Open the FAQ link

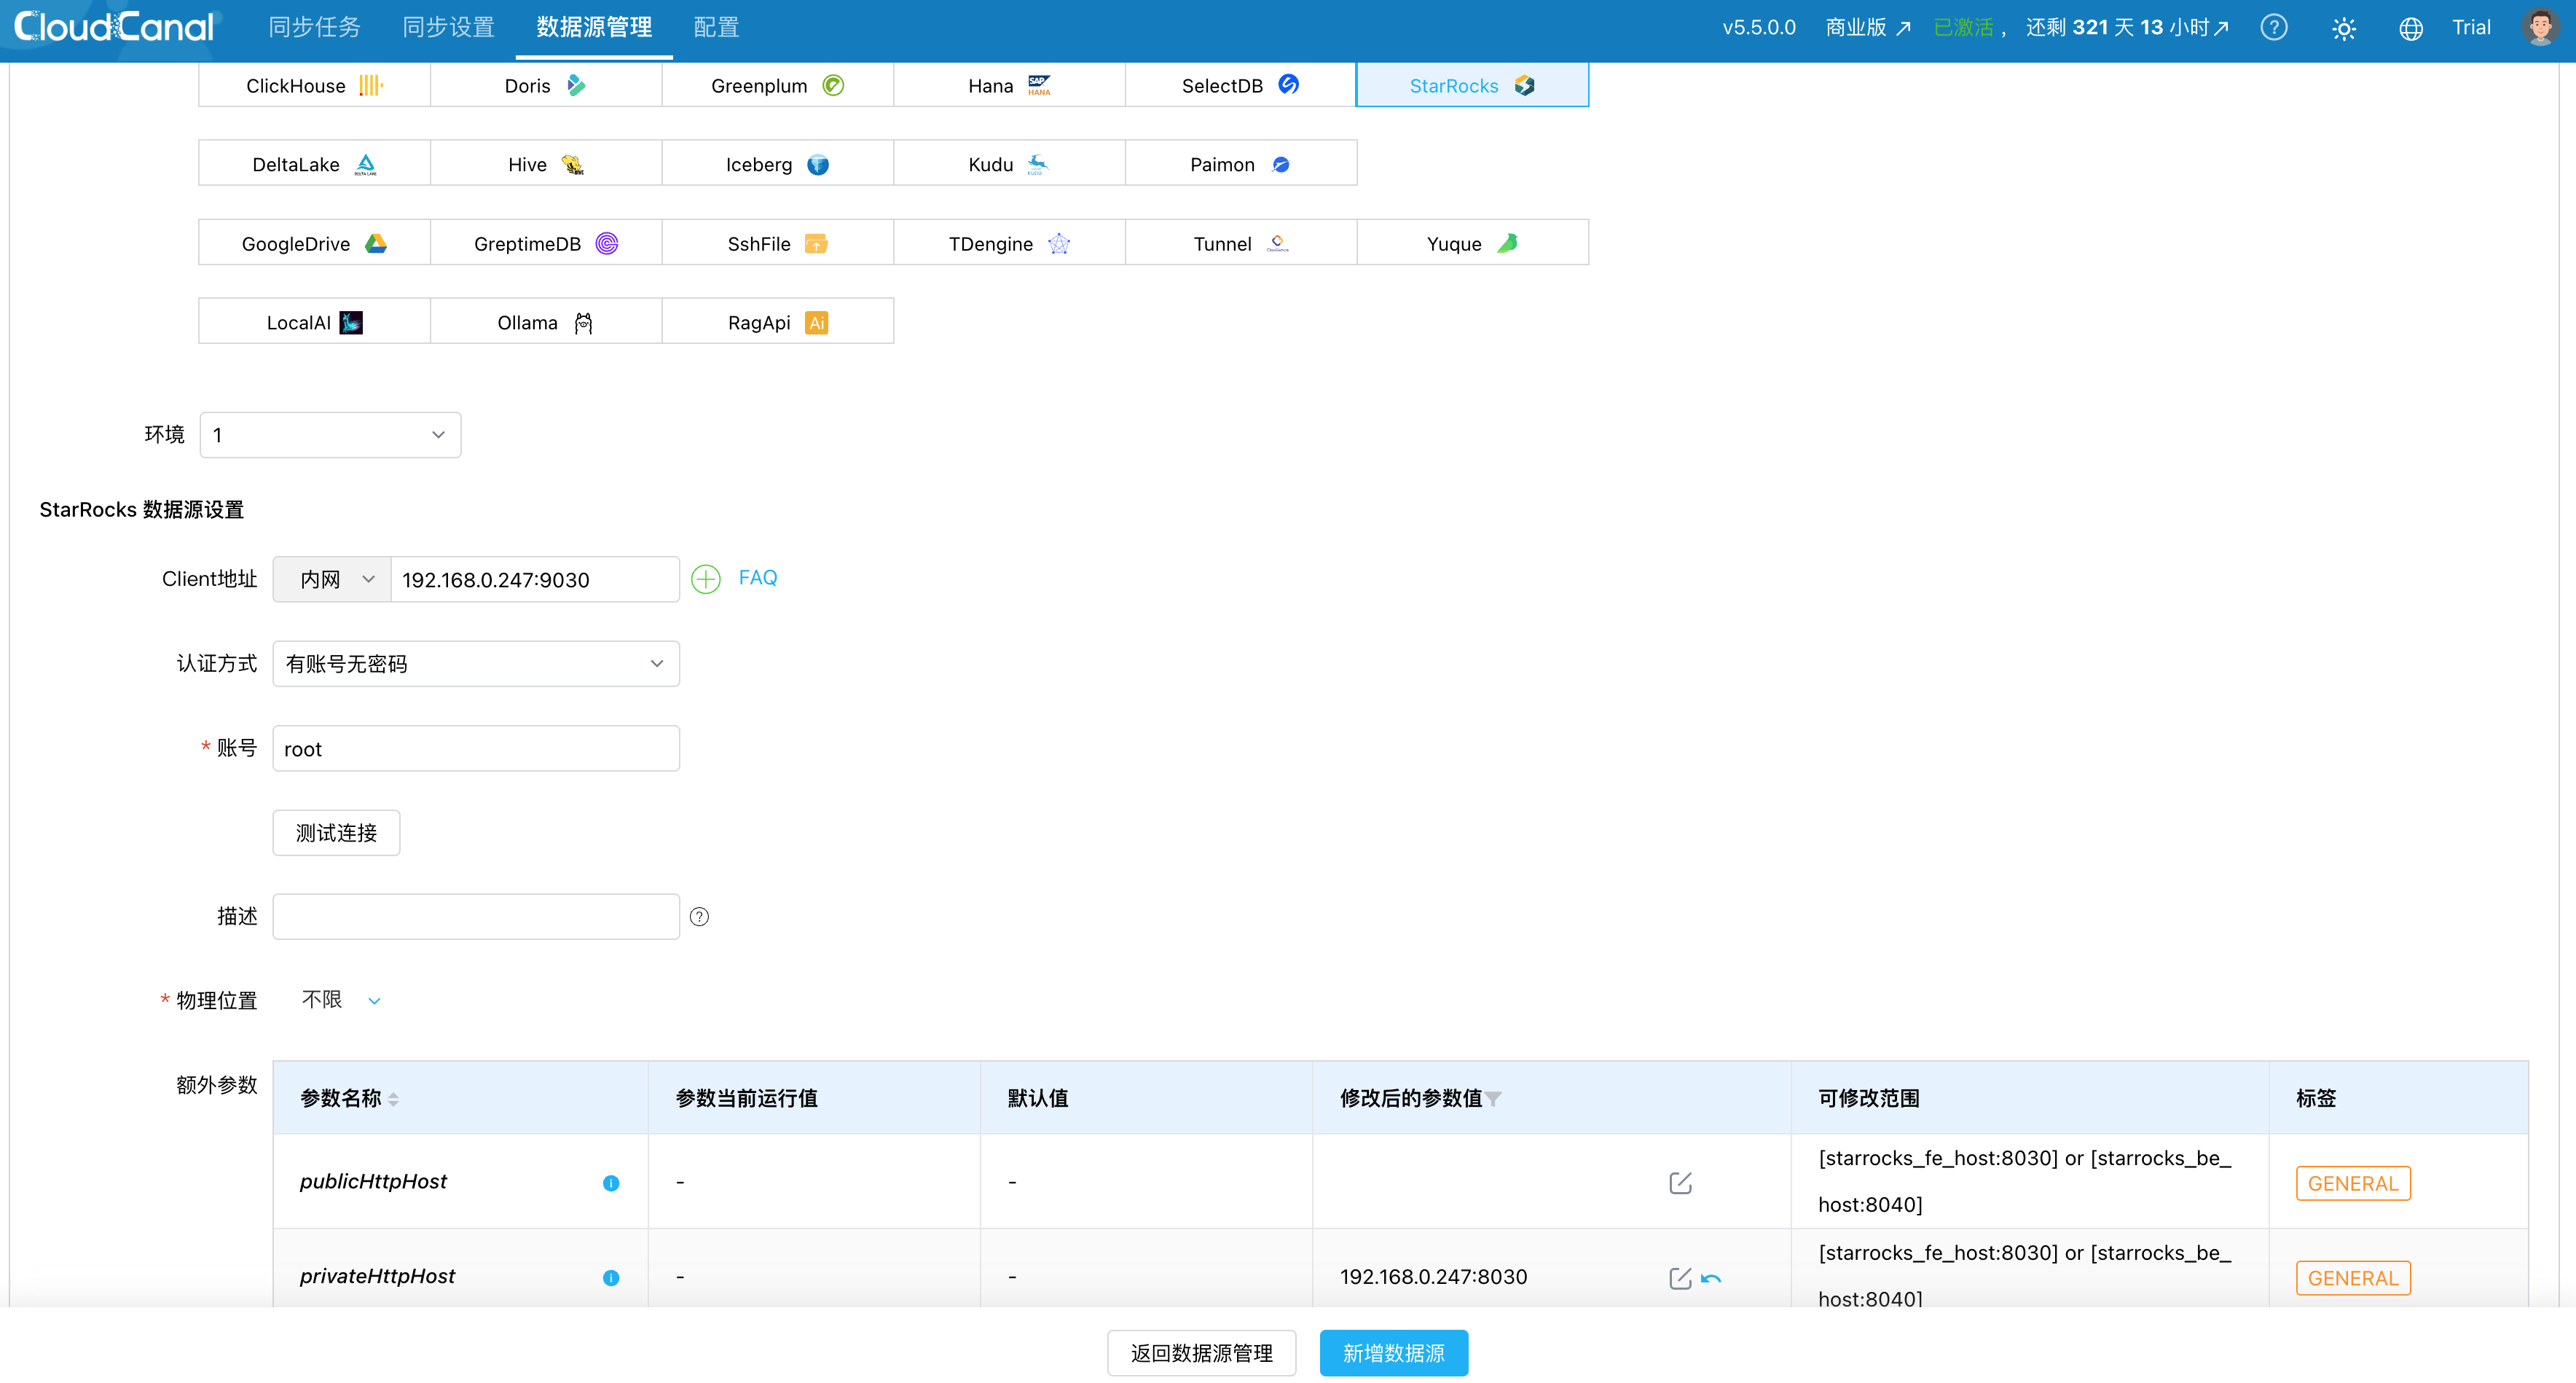point(757,577)
